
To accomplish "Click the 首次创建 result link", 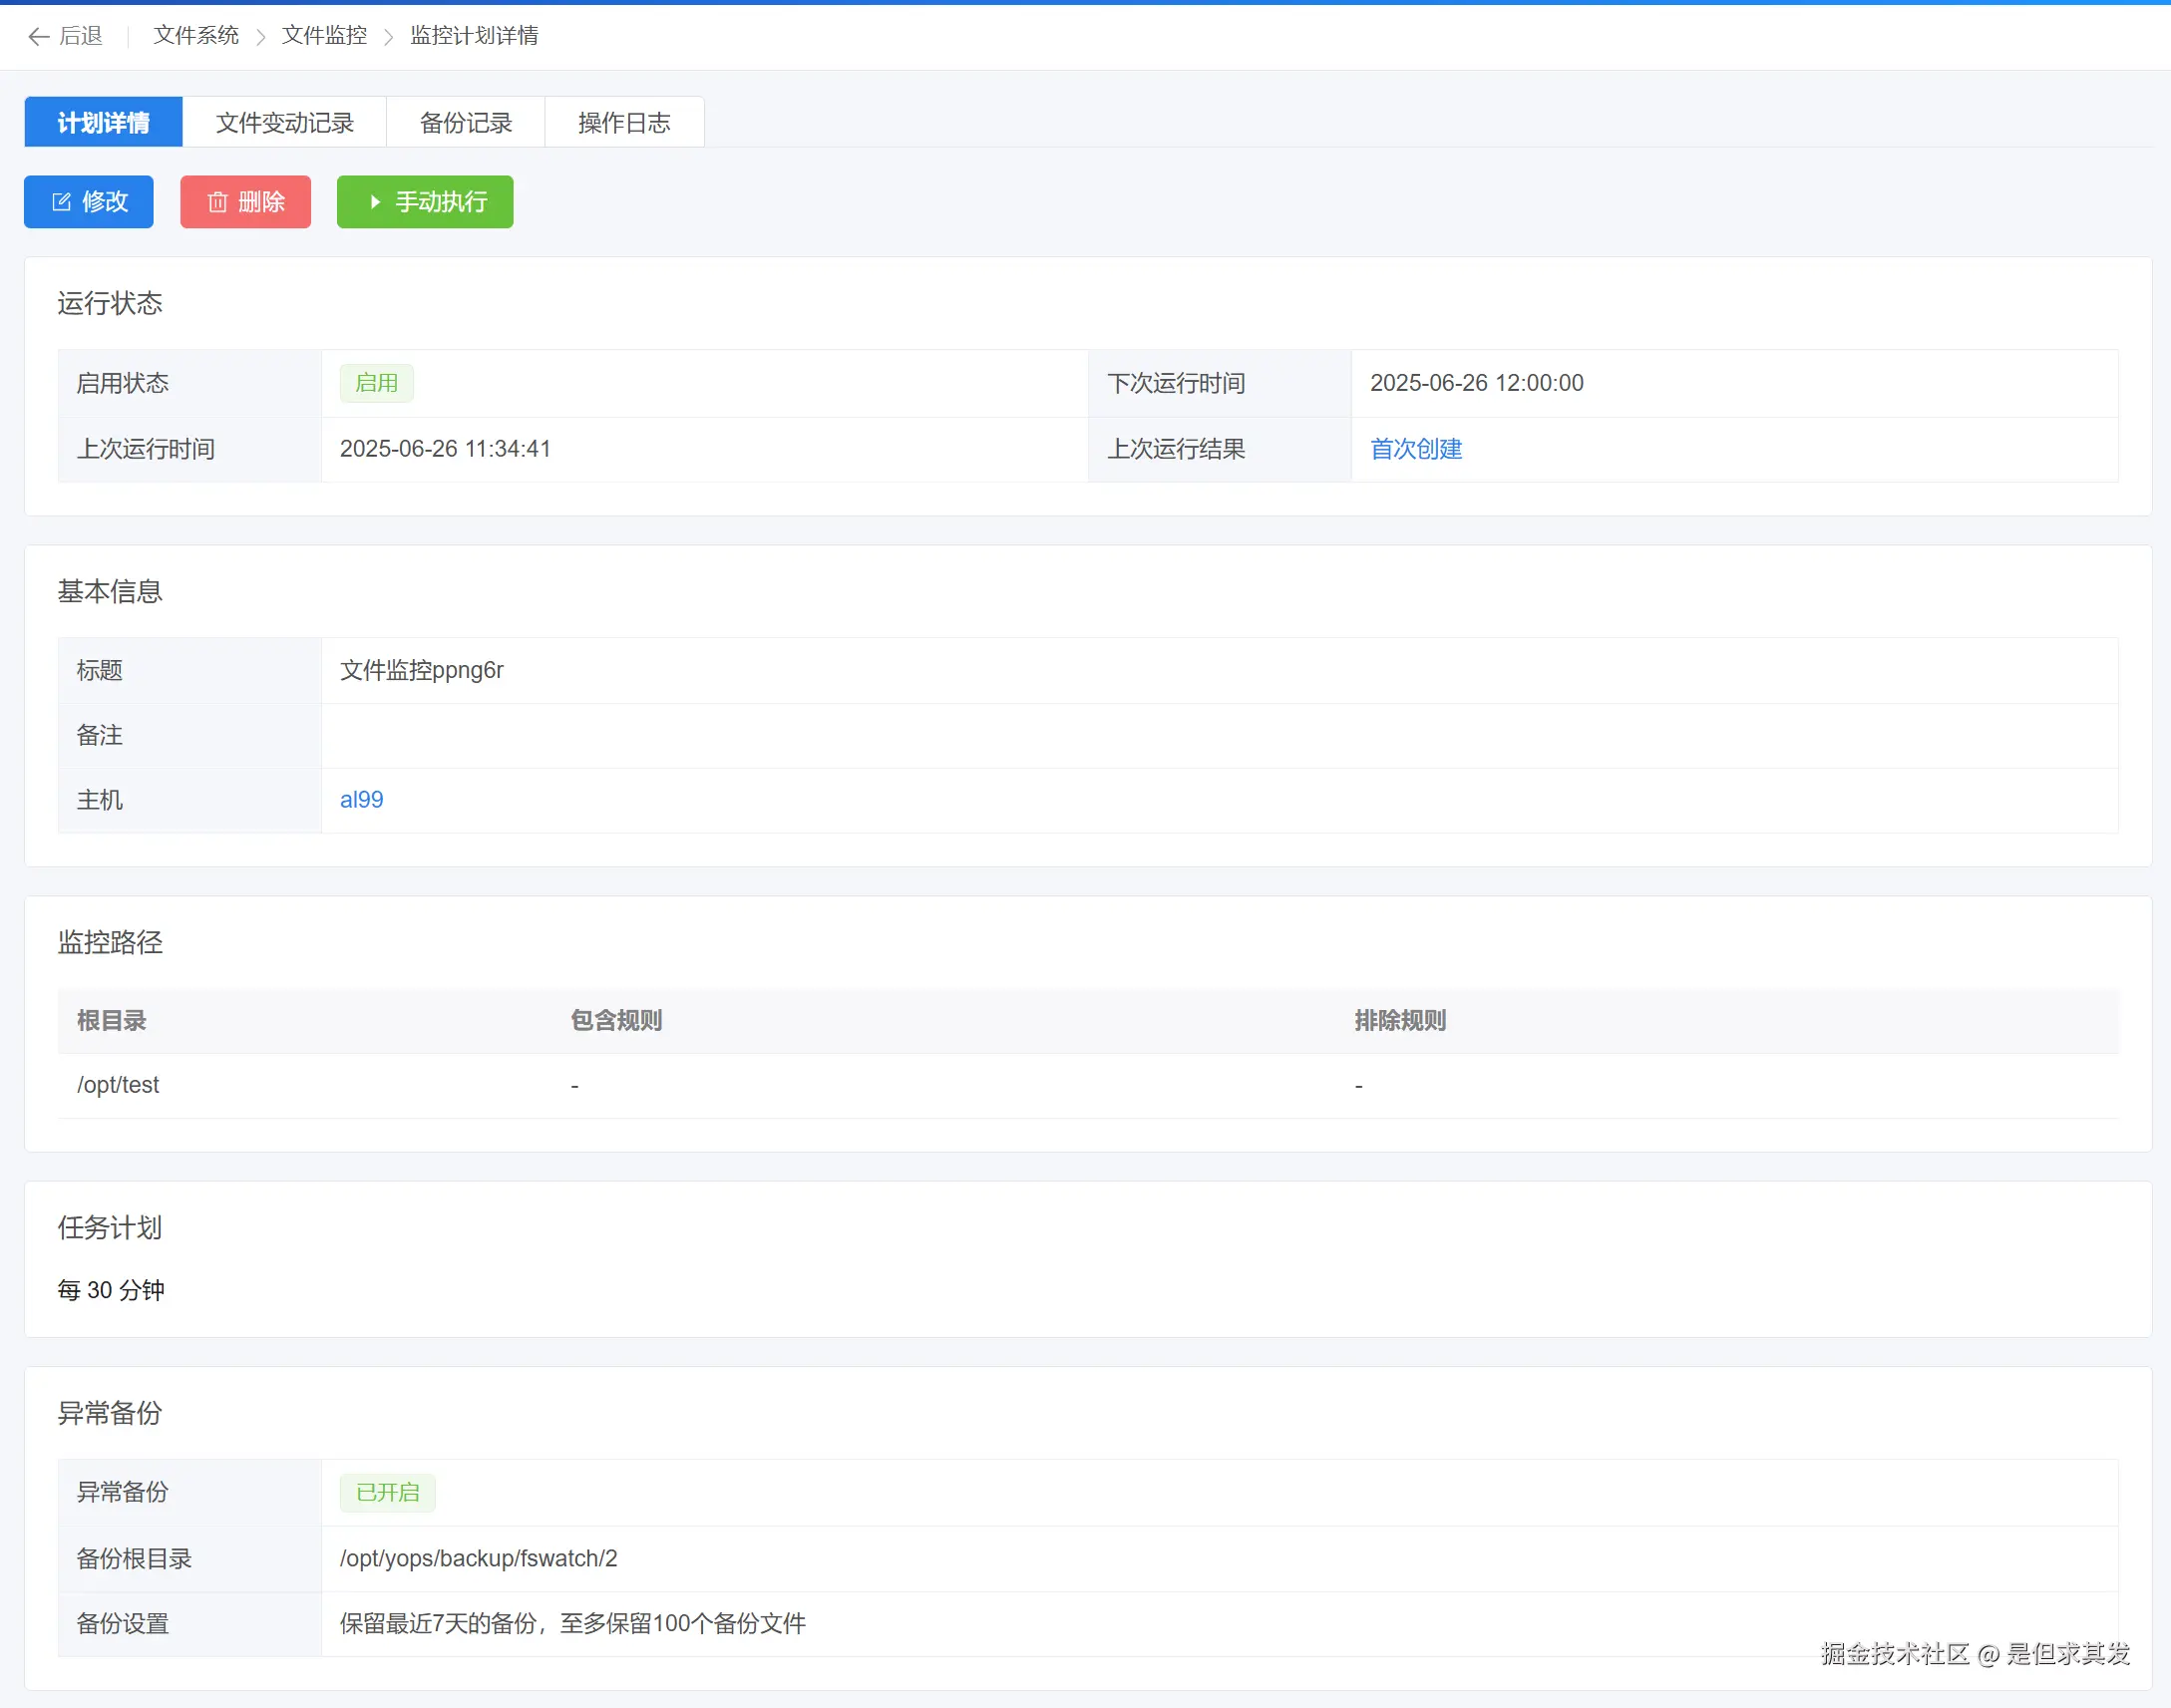I will pos(1415,449).
